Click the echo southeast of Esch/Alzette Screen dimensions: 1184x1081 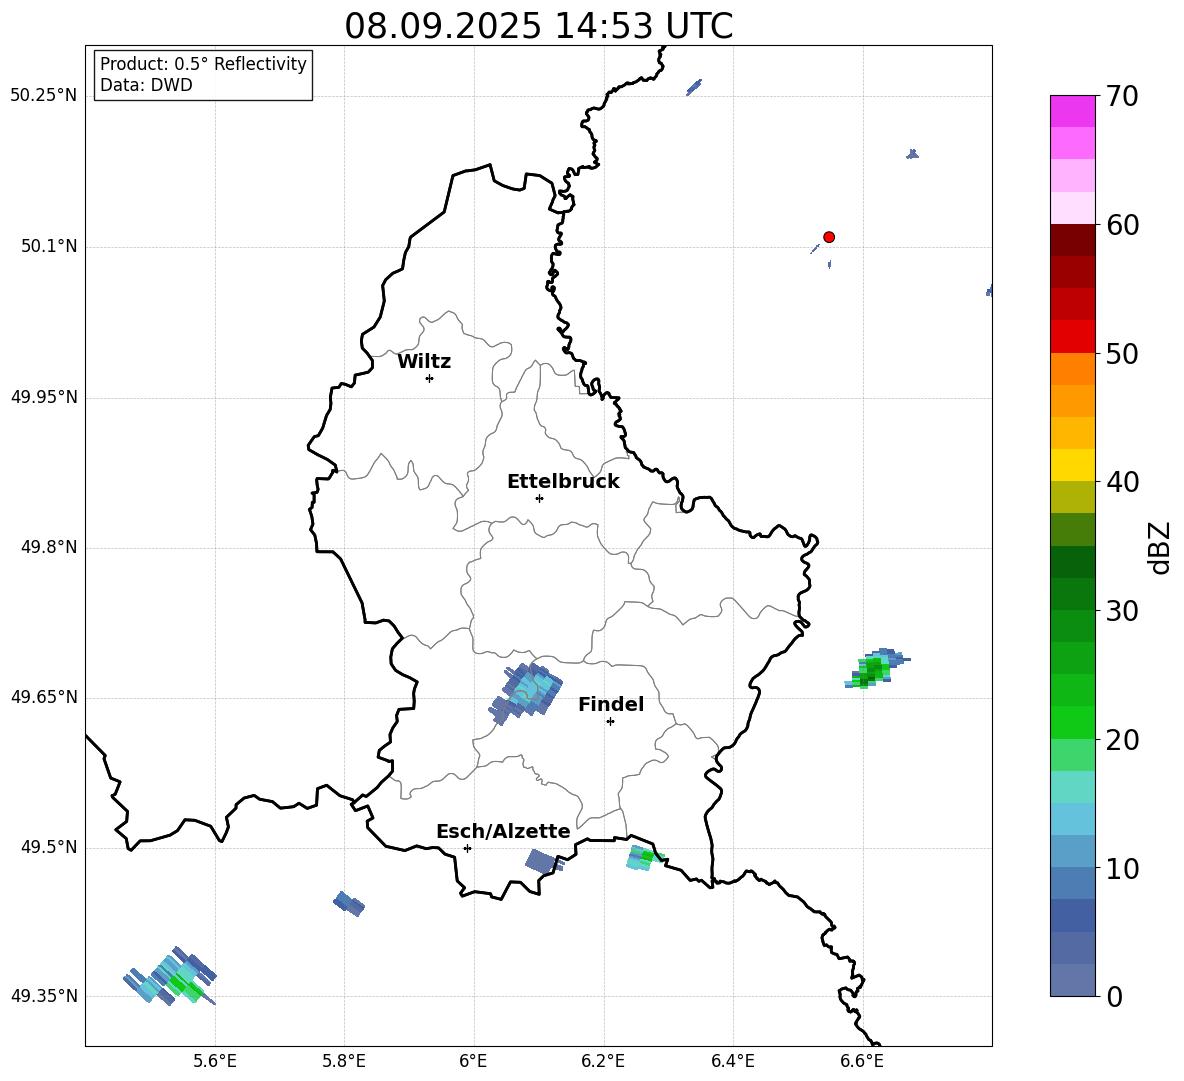[544, 861]
